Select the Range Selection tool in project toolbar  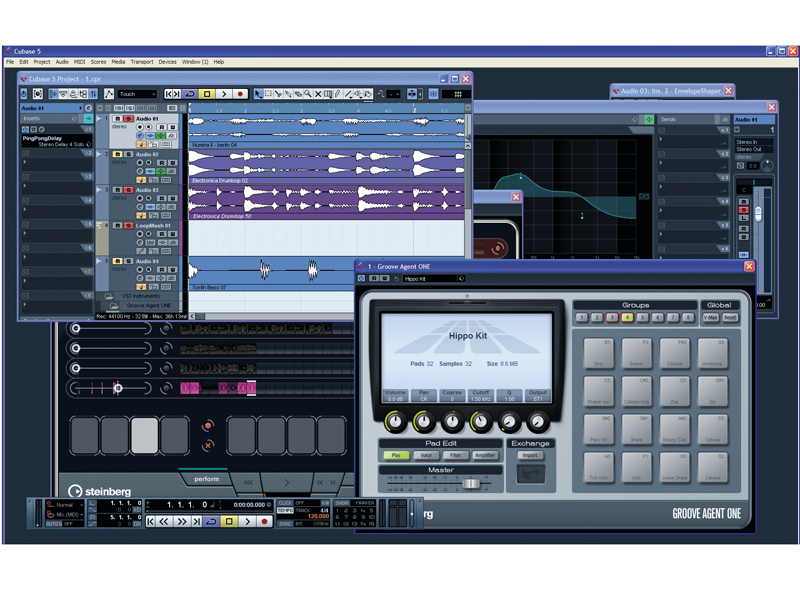(x=268, y=94)
